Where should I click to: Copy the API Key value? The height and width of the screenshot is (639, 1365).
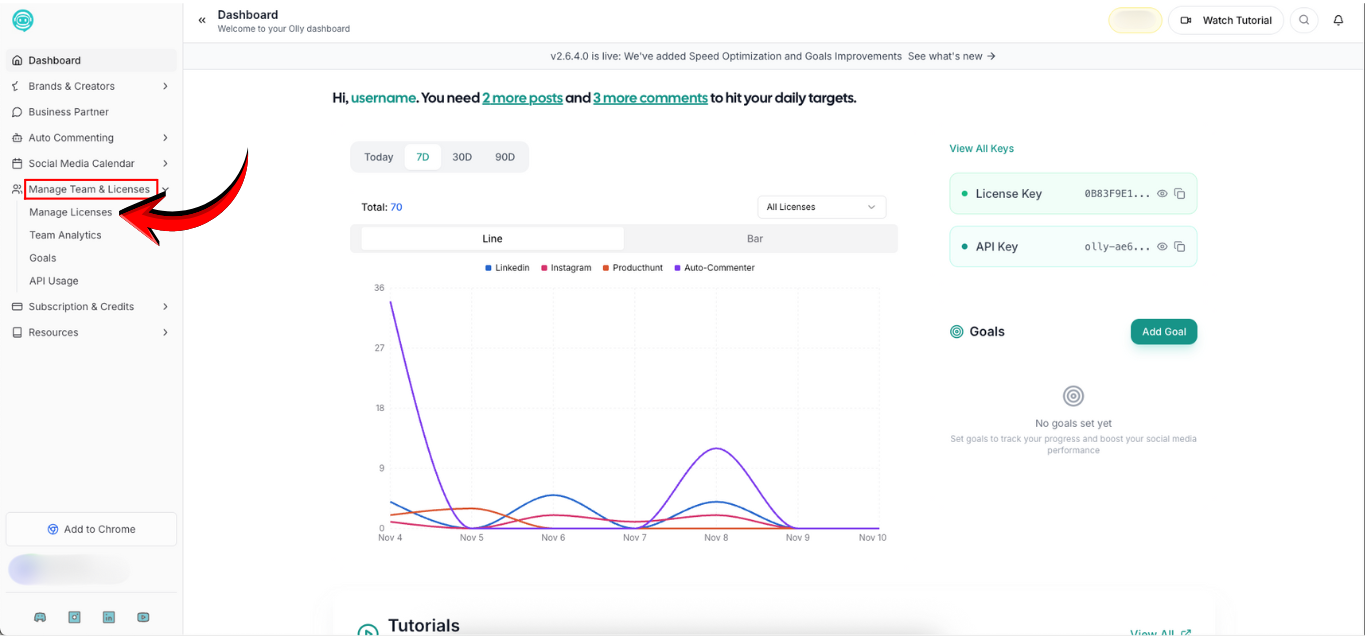click(x=1180, y=247)
